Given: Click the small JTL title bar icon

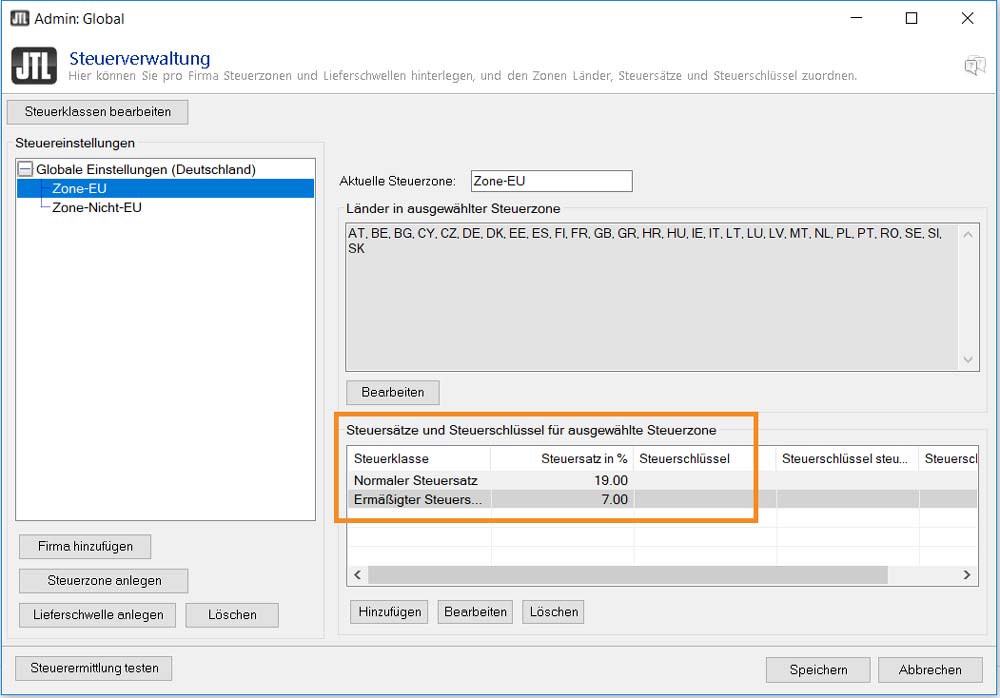Looking at the screenshot, I should point(19,18).
